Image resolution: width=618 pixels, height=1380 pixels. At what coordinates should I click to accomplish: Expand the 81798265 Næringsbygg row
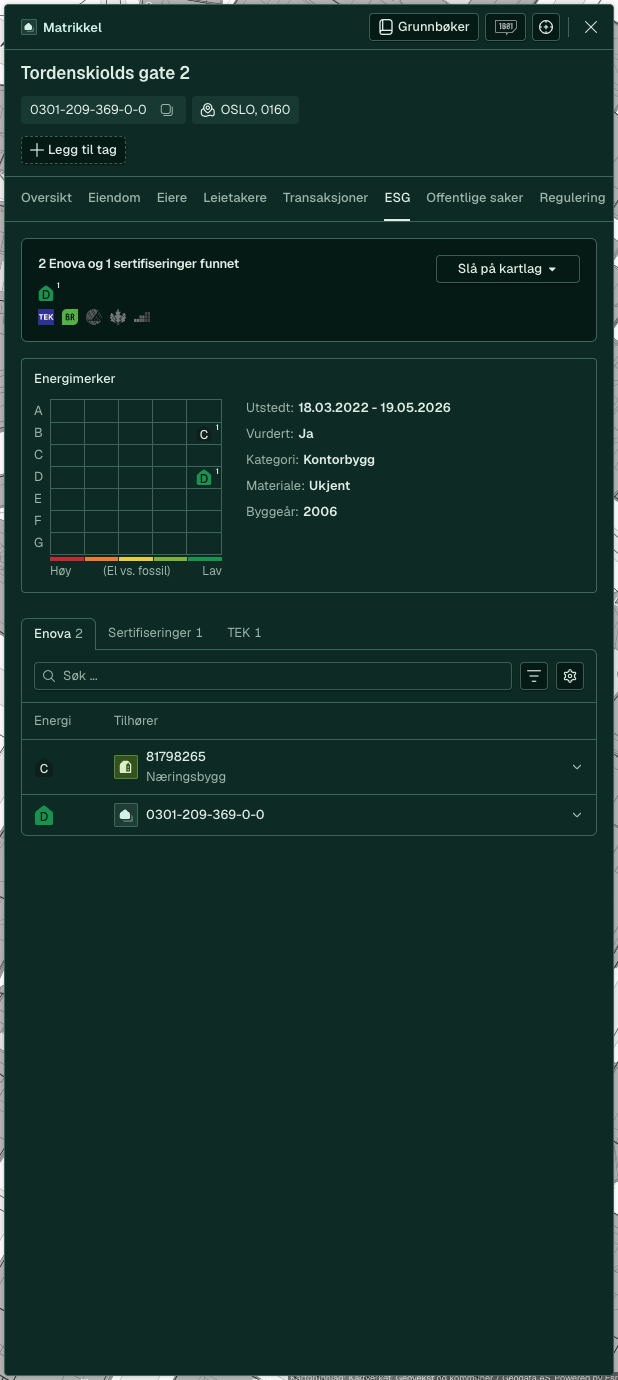pyautogui.click(x=577, y=767)
